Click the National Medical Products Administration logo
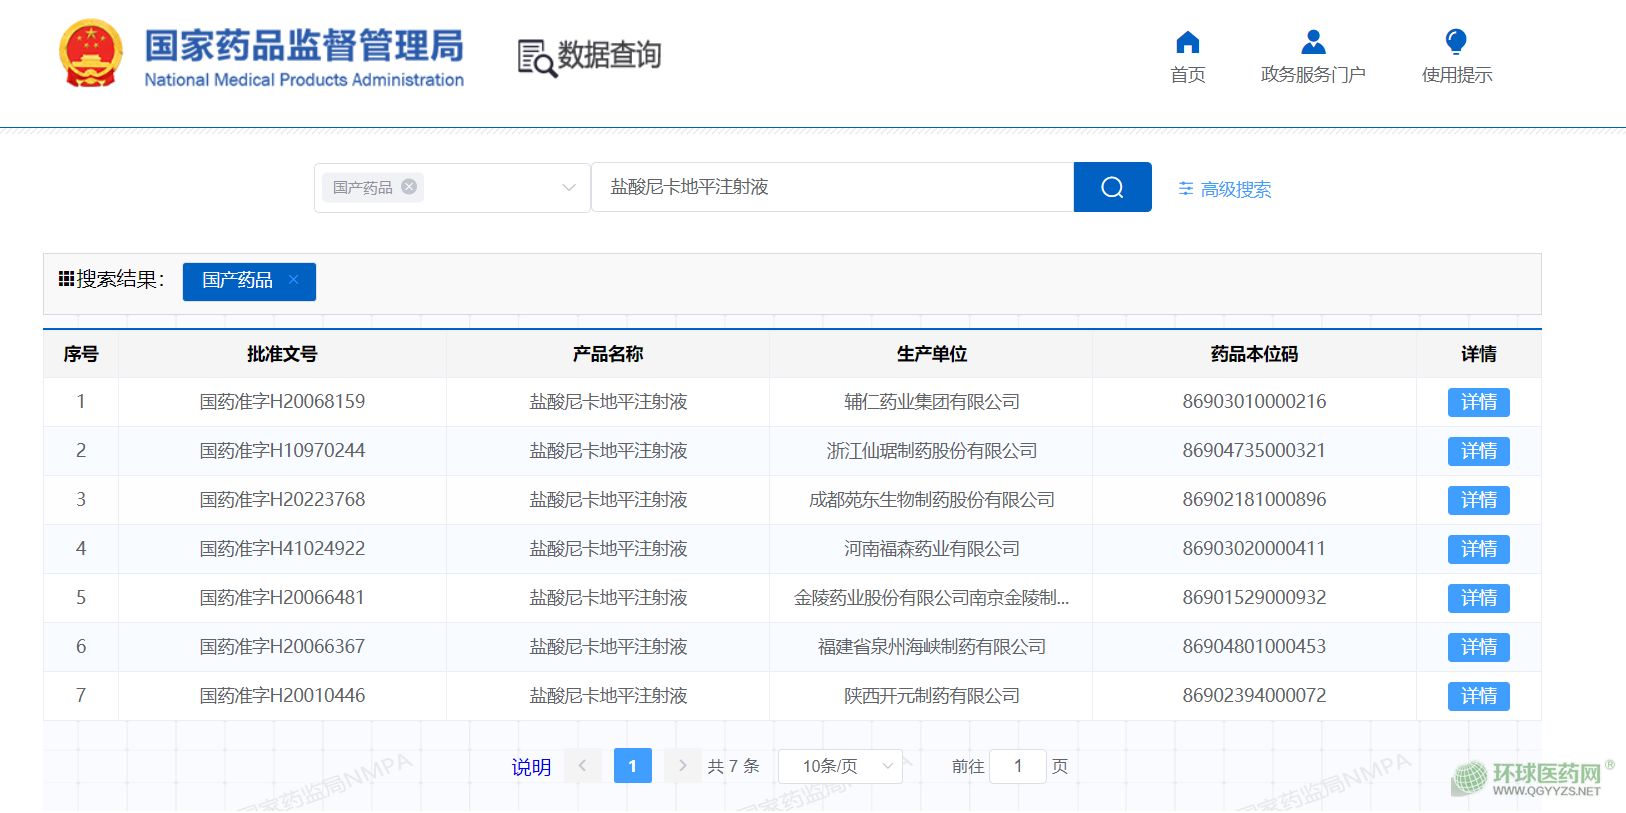The image size is (1626, 813). 262,57
